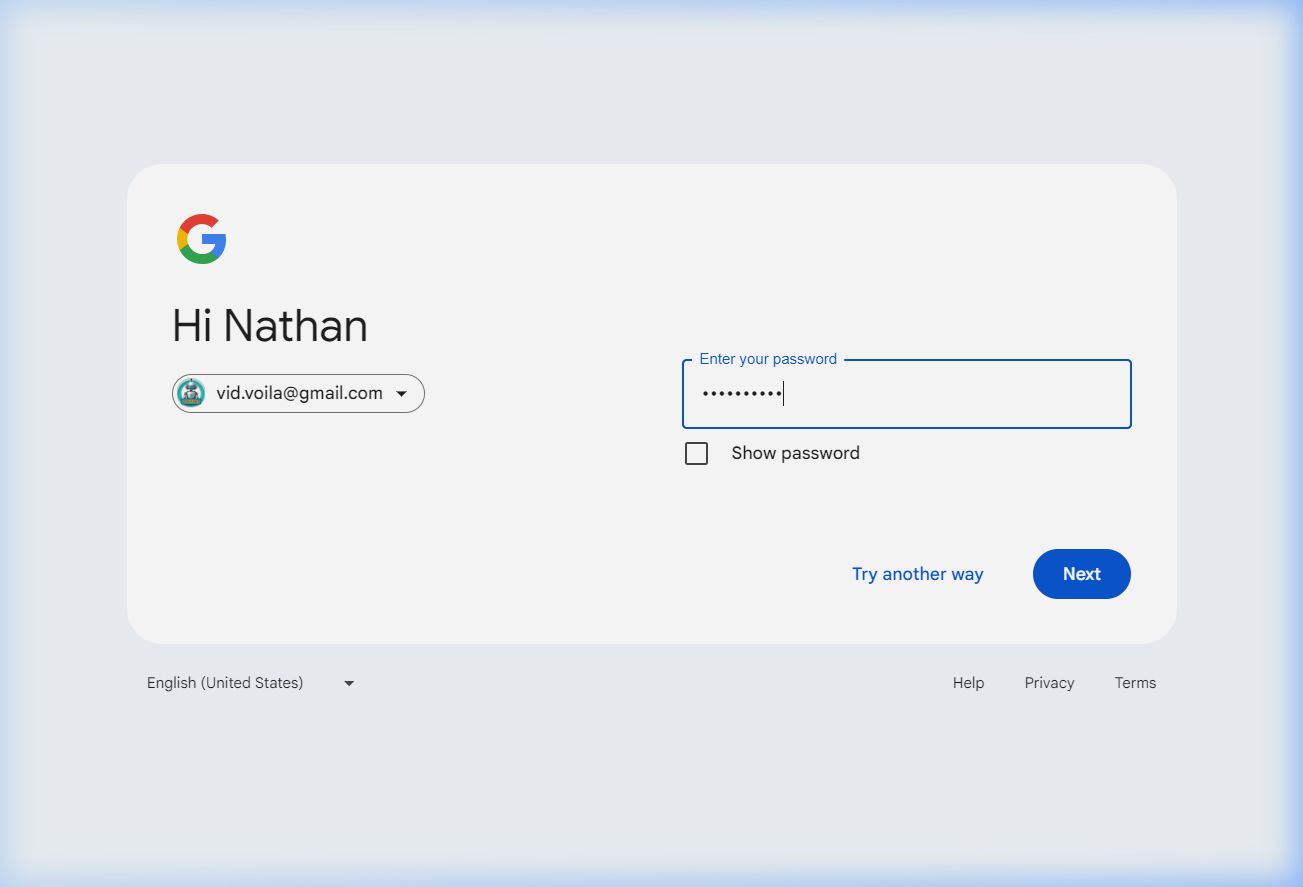Click the 'Nathan' name in the greeting
Screen dimensions: 1303x887
[295, 326]
